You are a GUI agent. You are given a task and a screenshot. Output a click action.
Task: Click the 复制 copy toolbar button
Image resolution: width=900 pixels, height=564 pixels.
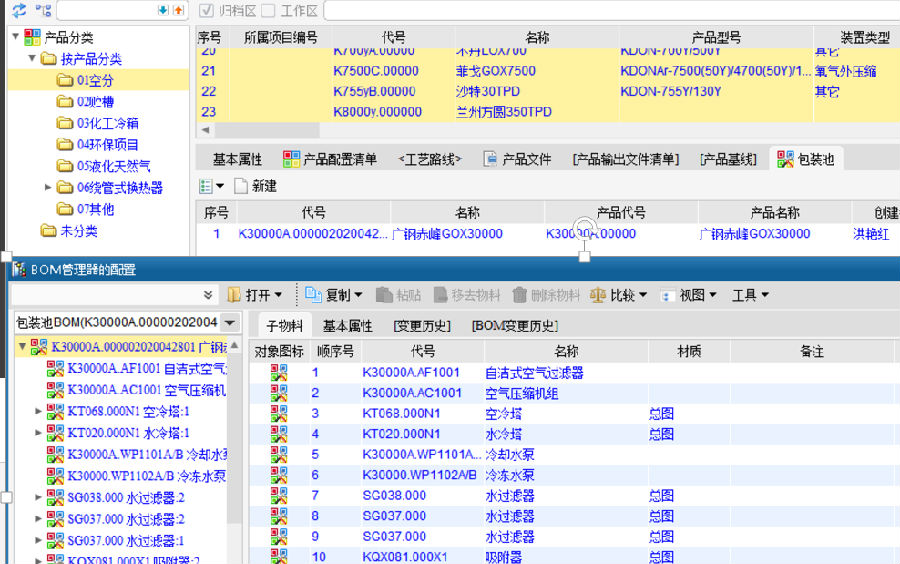click(x=336, y=295)
